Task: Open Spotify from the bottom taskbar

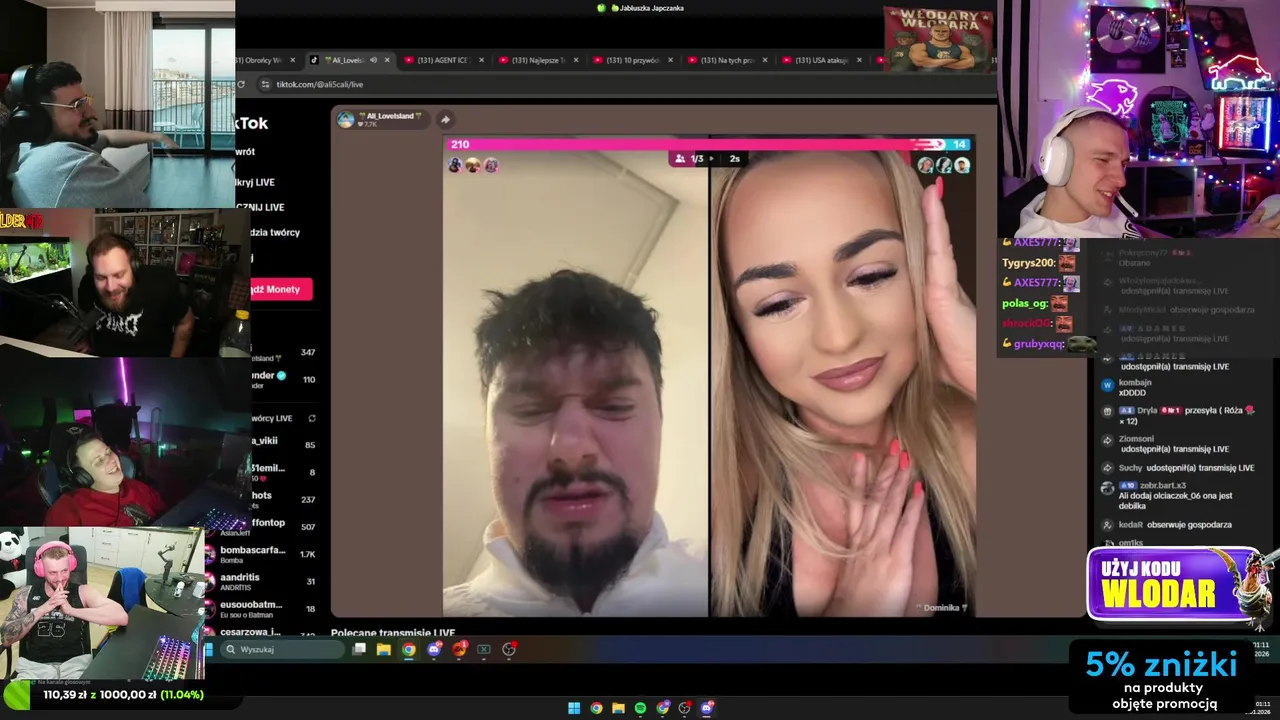Action: (x=640, y=708)
